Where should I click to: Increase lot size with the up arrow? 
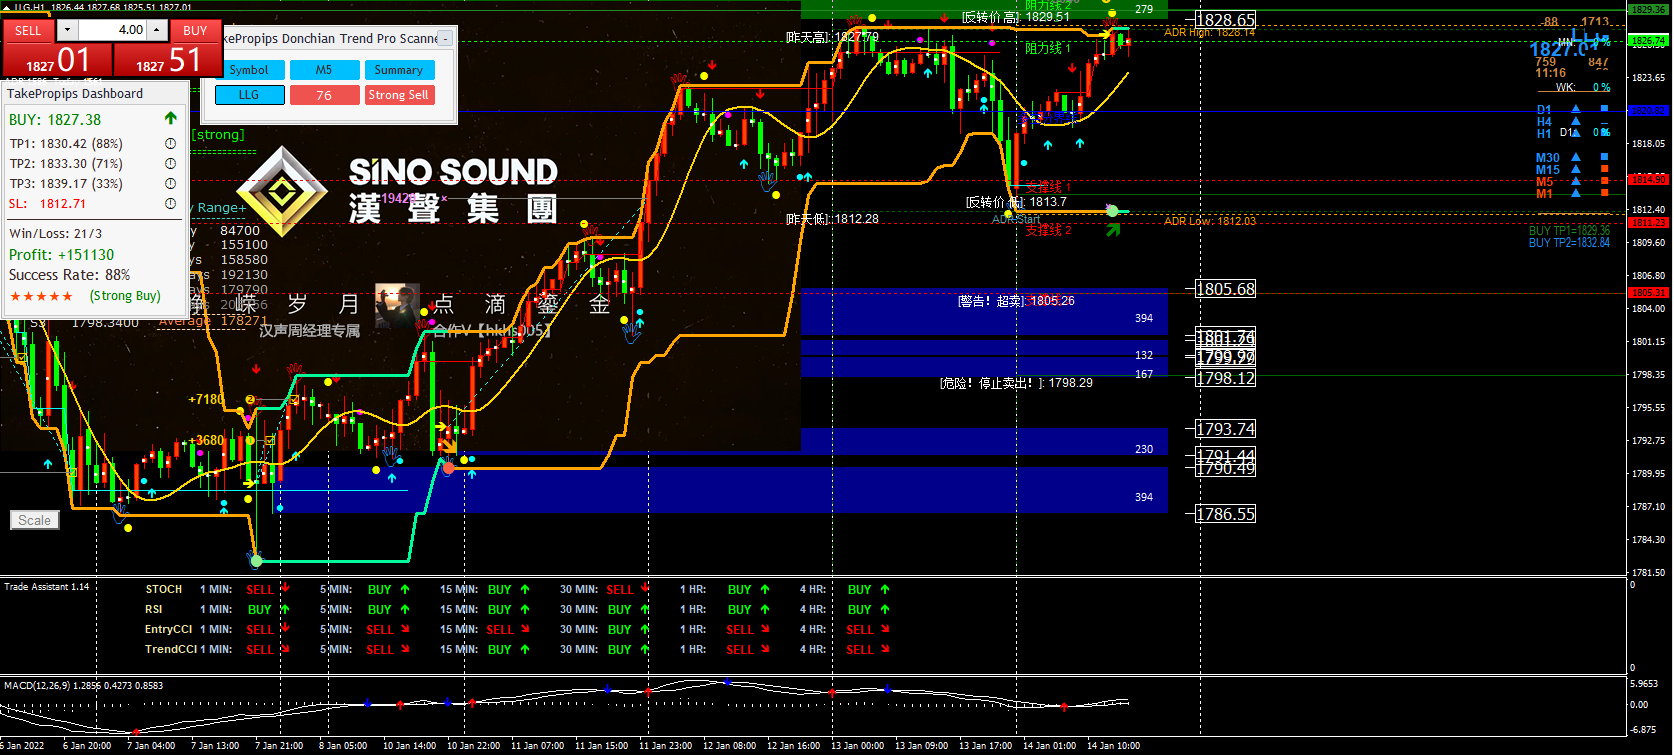click(158, 30)
